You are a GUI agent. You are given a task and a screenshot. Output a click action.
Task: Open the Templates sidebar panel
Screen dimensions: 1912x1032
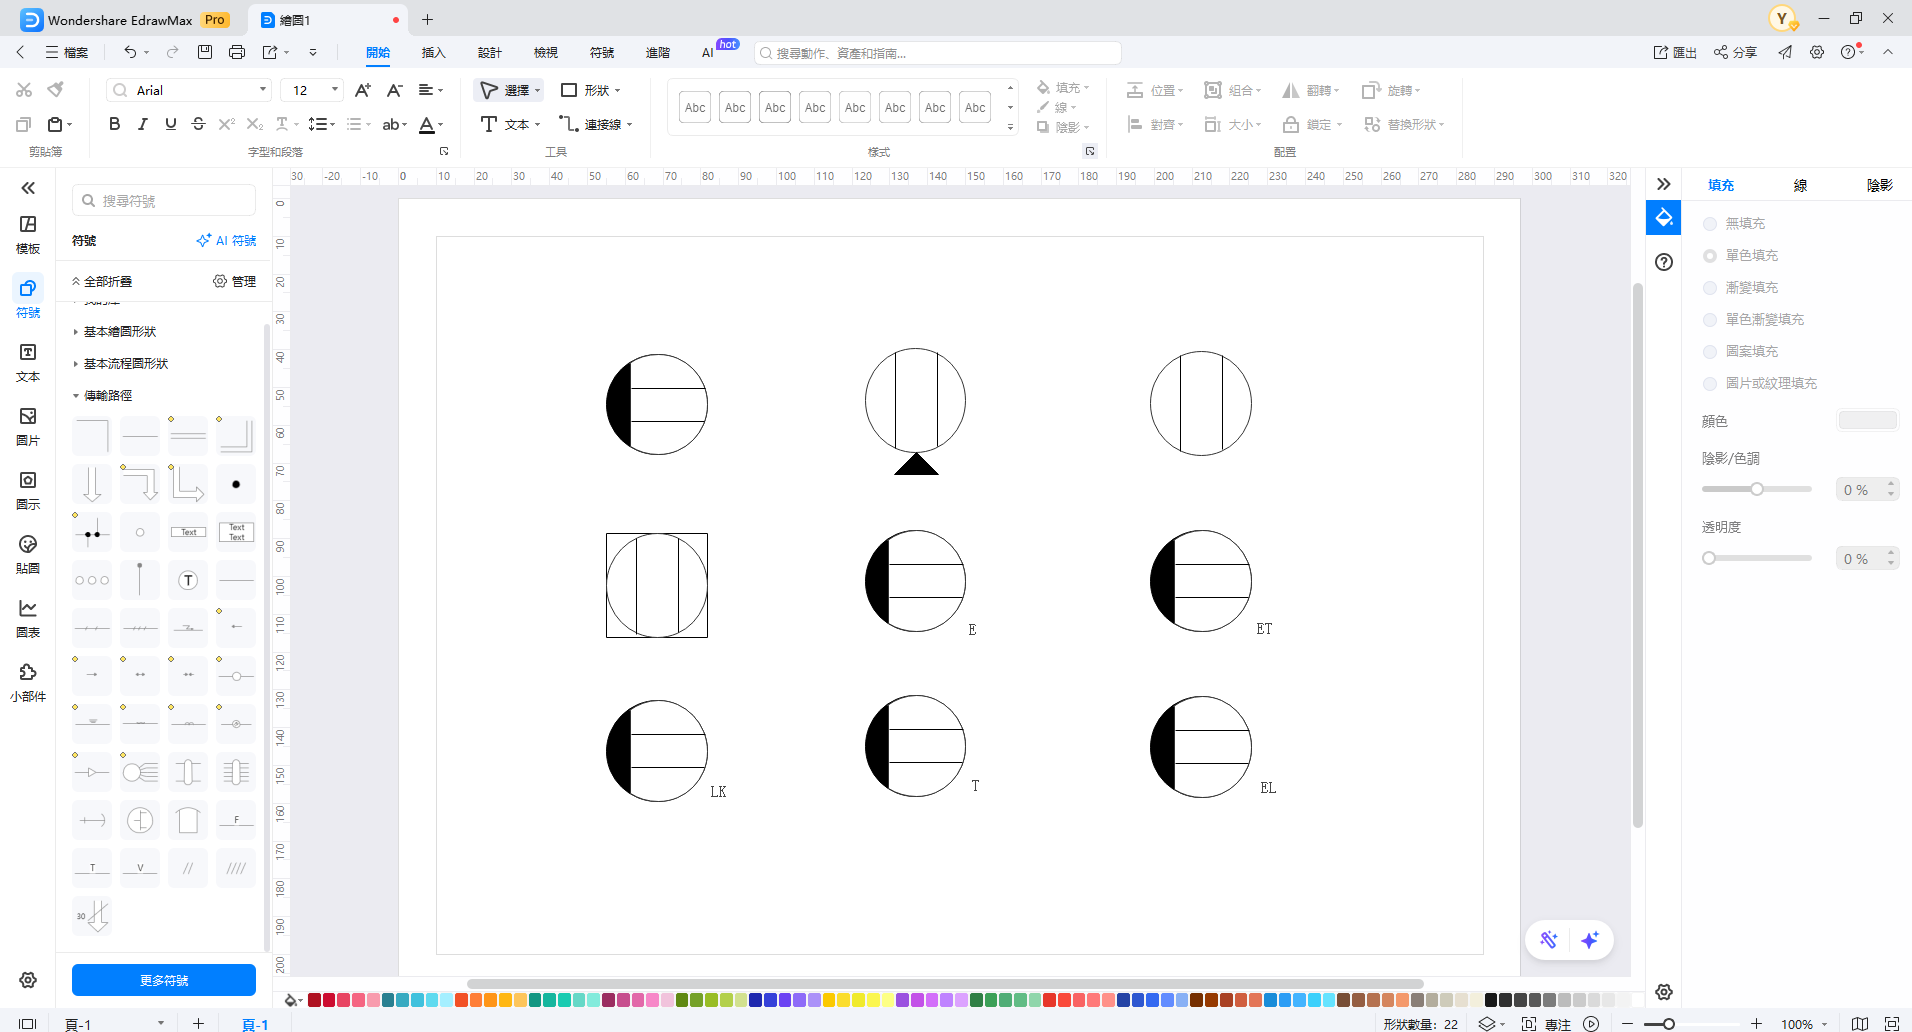(x=28, y=234)
